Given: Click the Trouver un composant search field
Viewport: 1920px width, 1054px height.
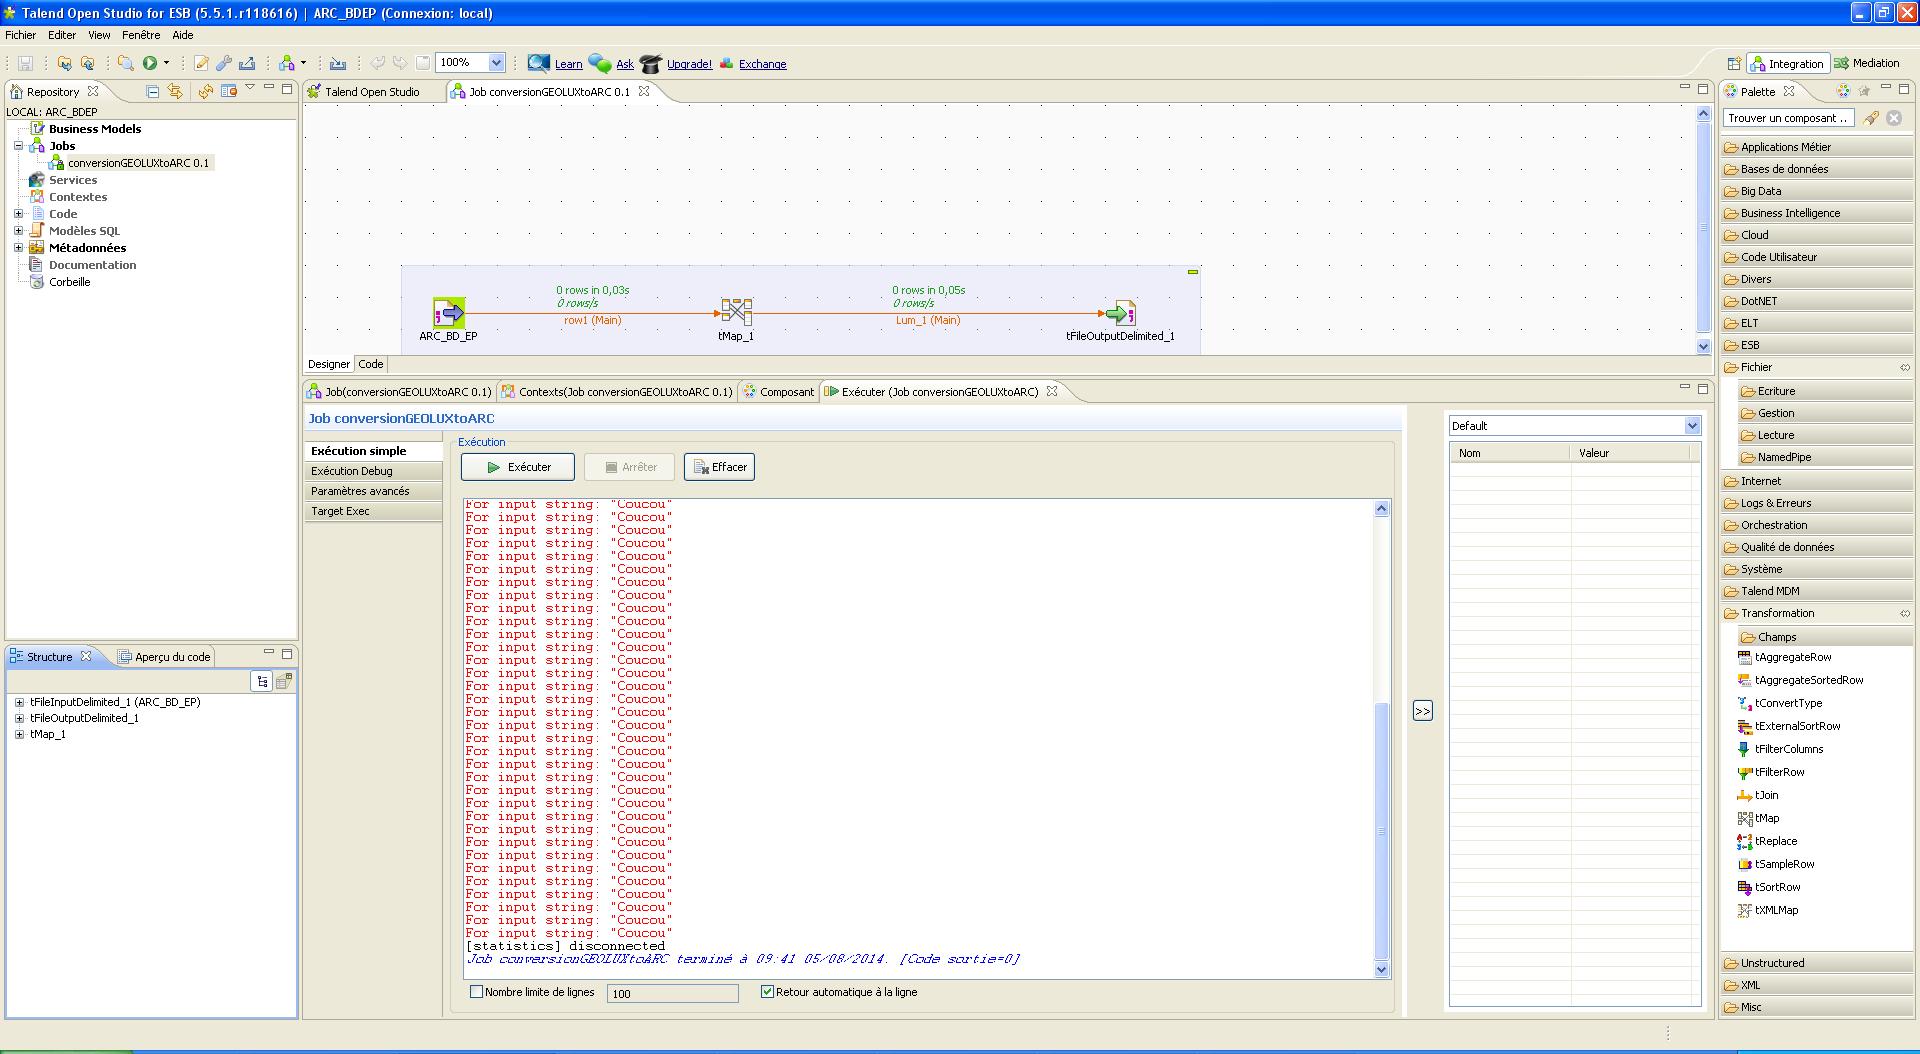Looking at the screenshot, I should pos(1788,118).
